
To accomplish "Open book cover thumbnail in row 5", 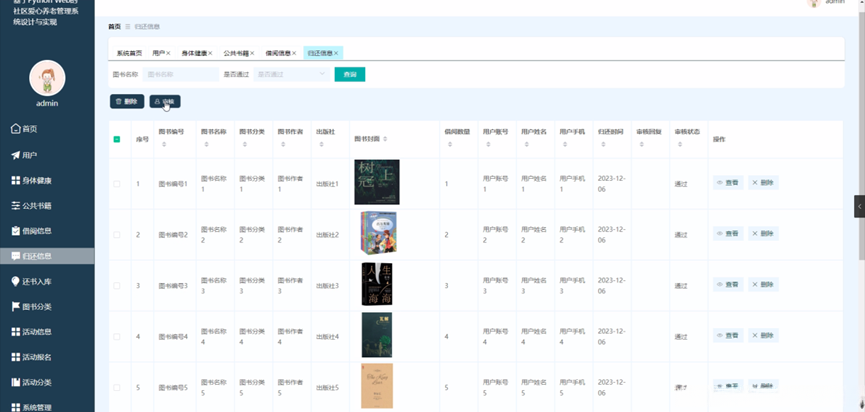I will pyautogui.click(x=377, y=386).
